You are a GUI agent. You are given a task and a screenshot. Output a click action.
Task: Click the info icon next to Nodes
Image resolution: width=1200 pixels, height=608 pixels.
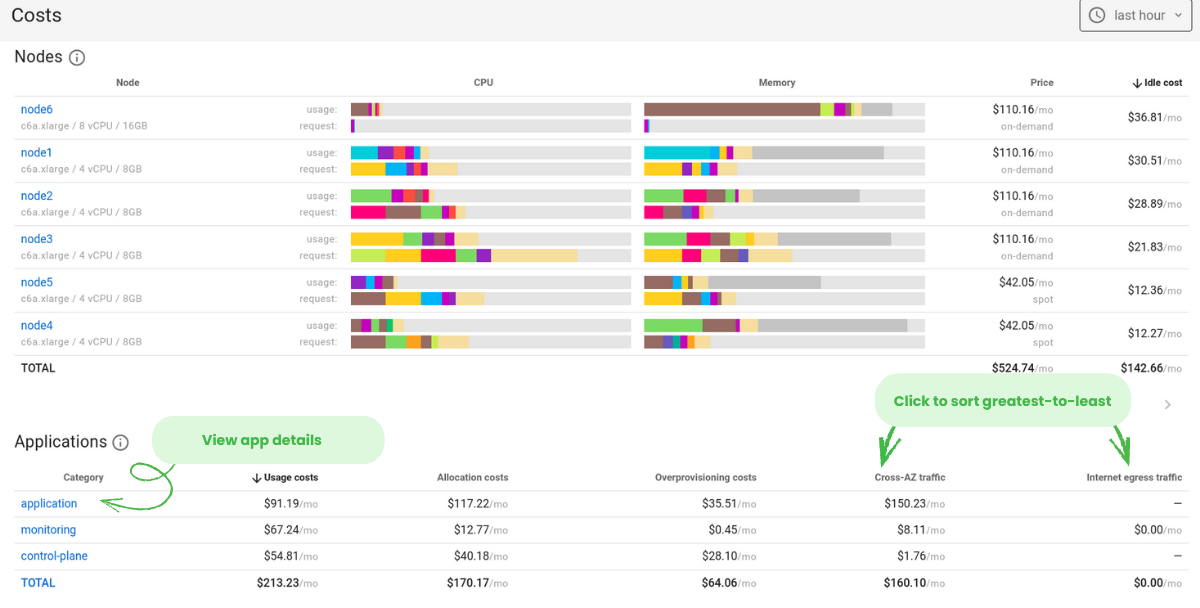point(77,58)
